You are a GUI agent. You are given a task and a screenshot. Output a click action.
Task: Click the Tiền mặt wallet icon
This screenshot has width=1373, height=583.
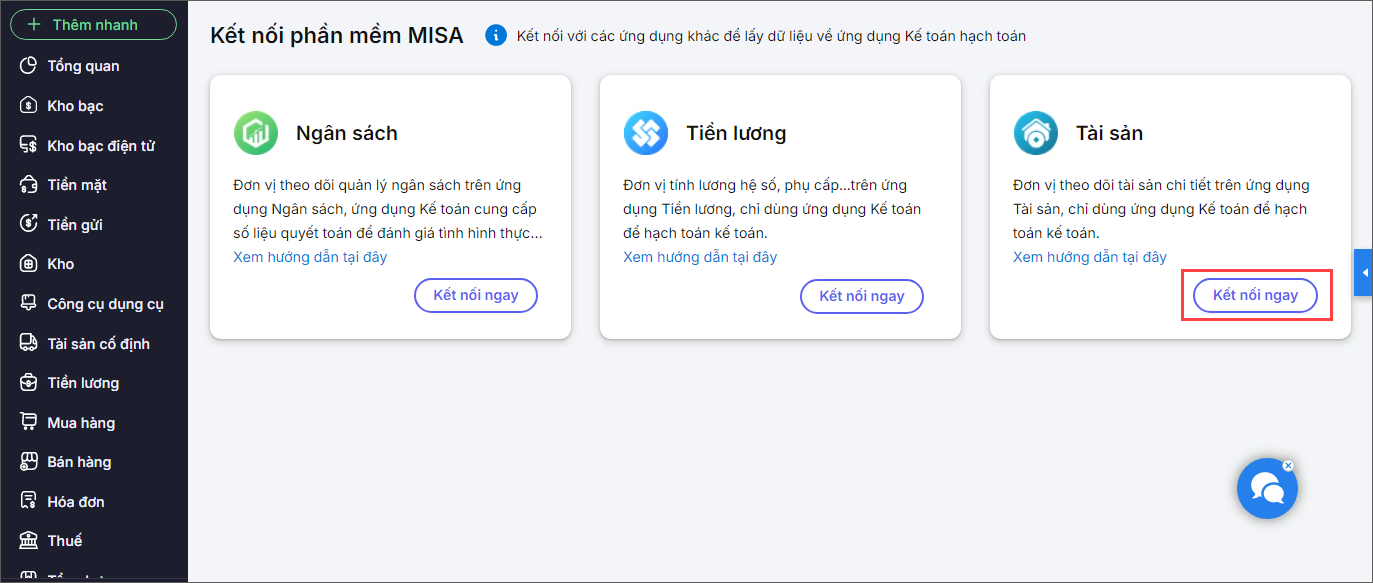point(29,185)
